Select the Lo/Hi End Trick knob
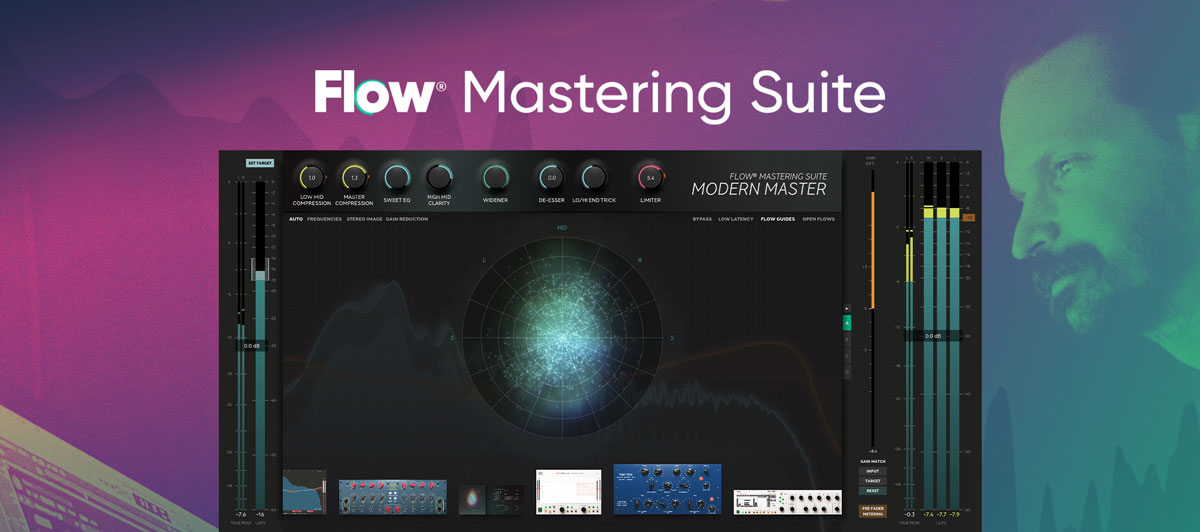 (594, 178)
